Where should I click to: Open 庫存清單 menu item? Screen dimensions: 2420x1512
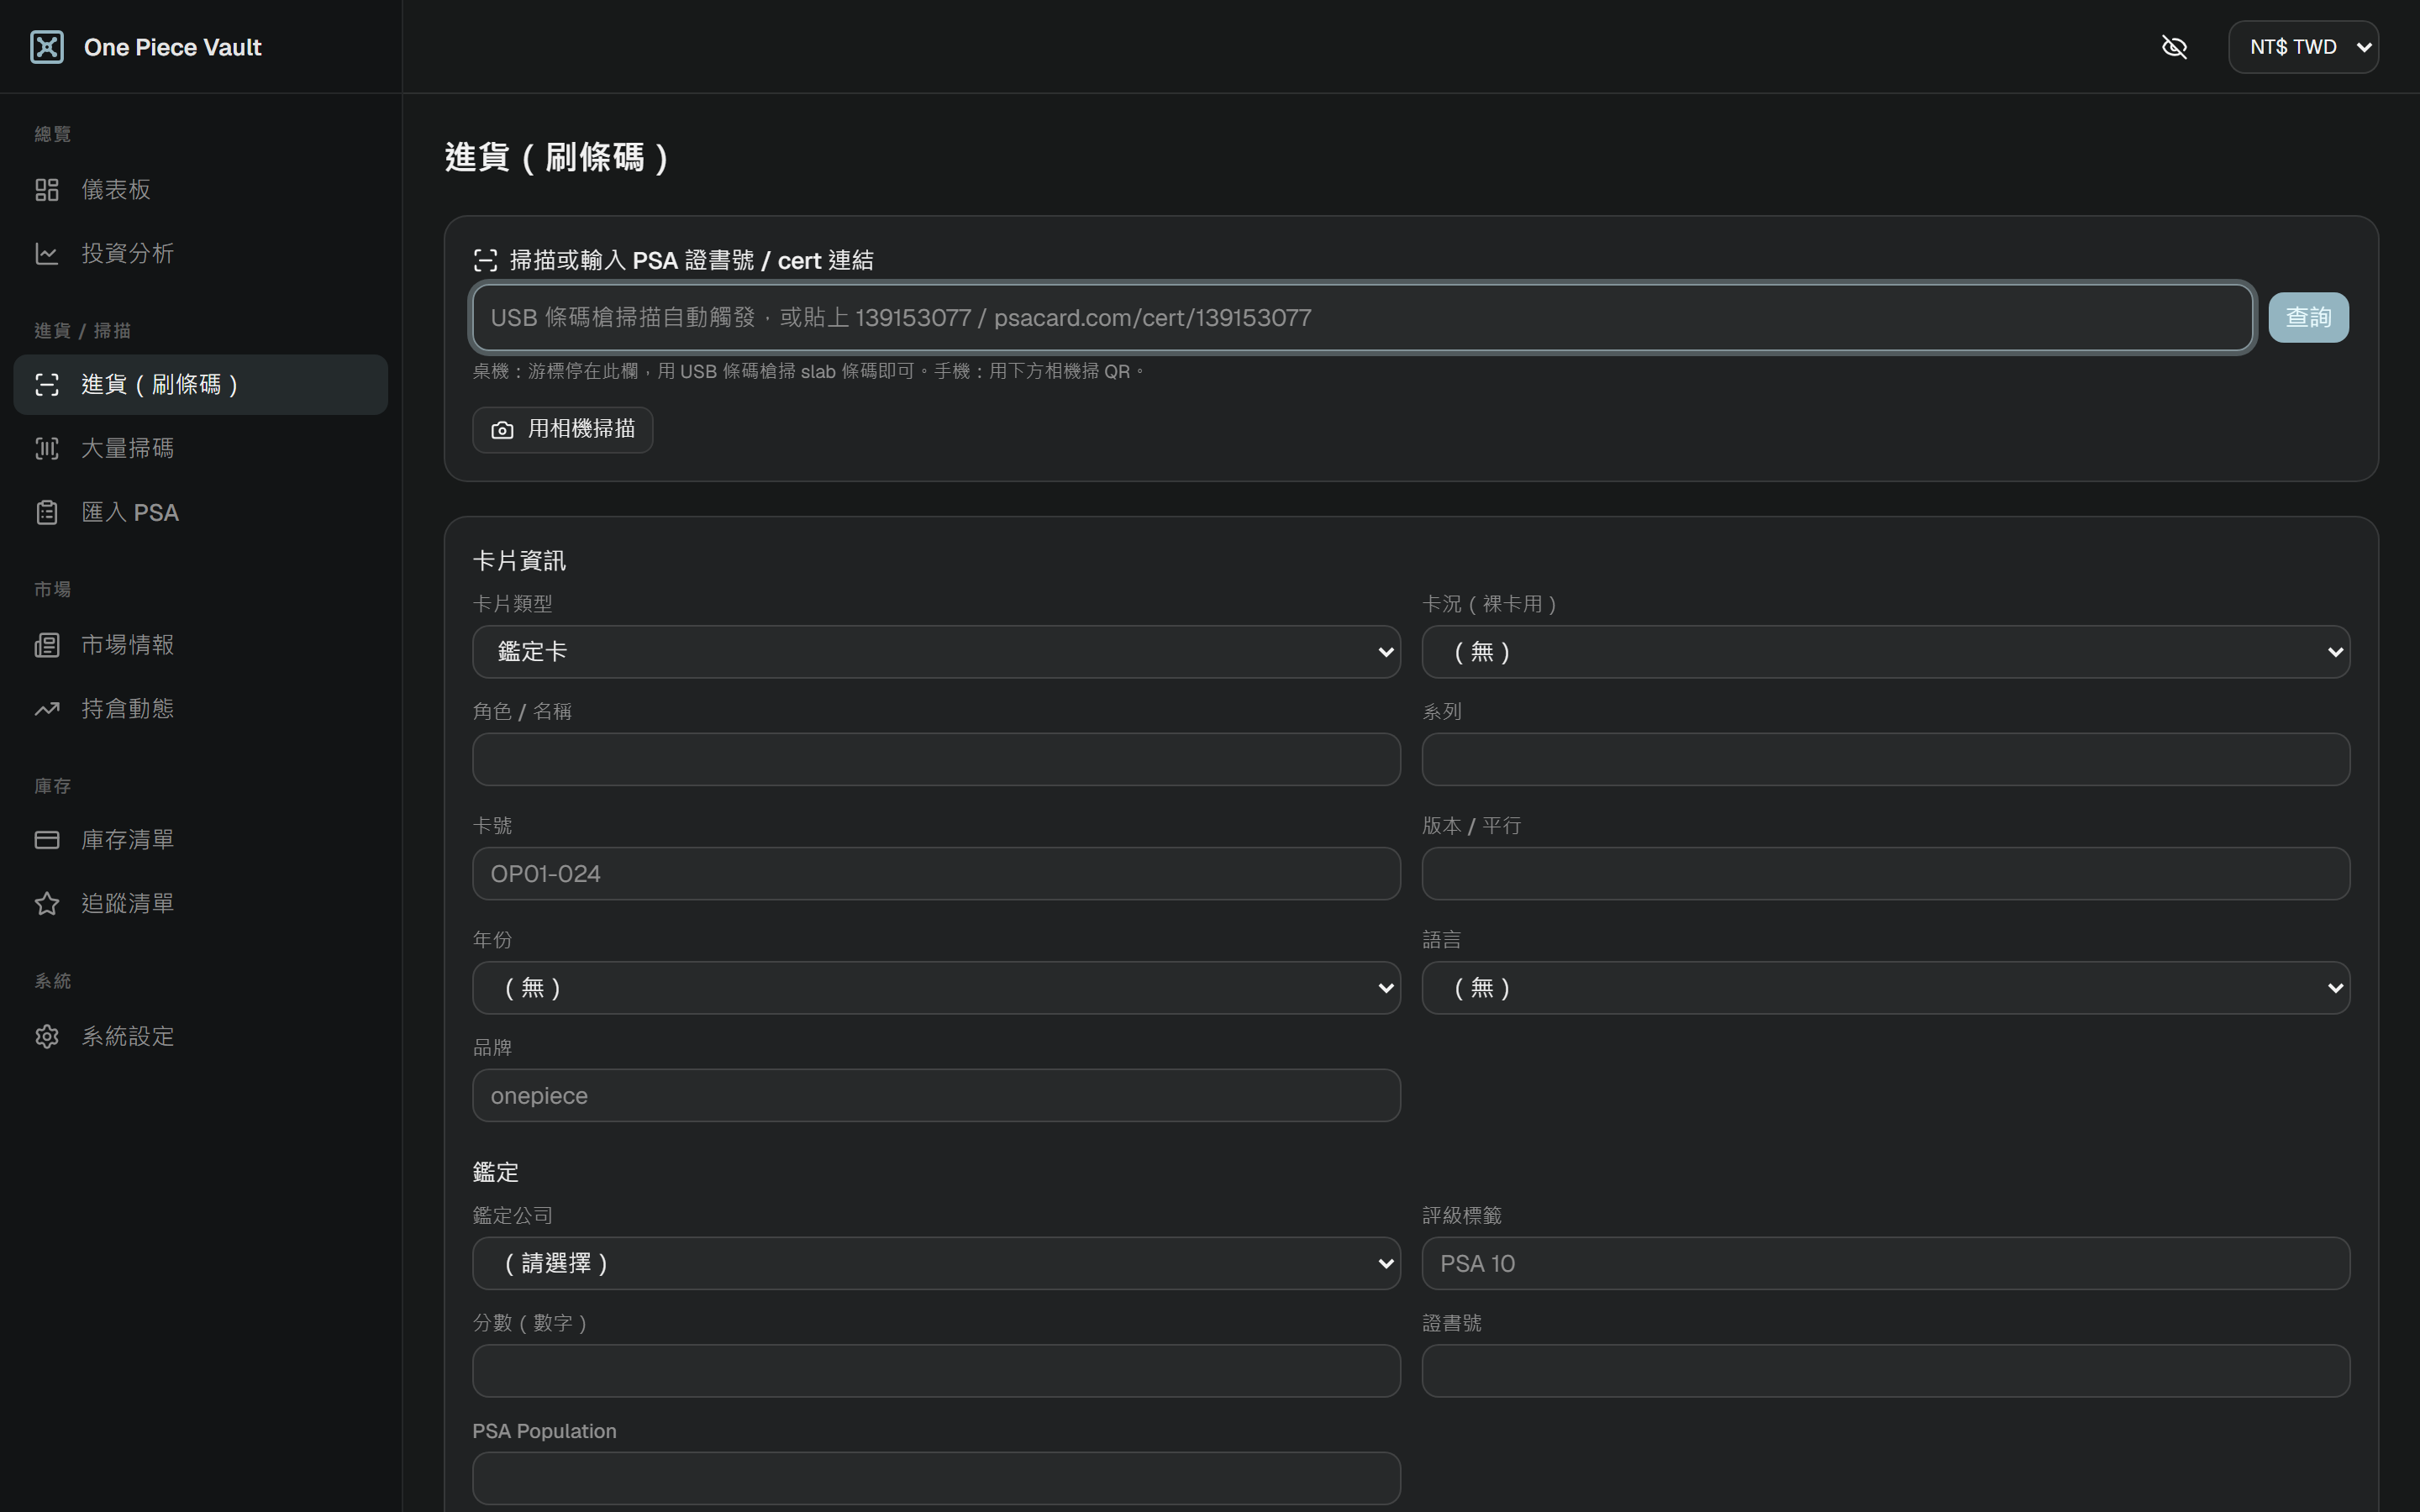201,840
